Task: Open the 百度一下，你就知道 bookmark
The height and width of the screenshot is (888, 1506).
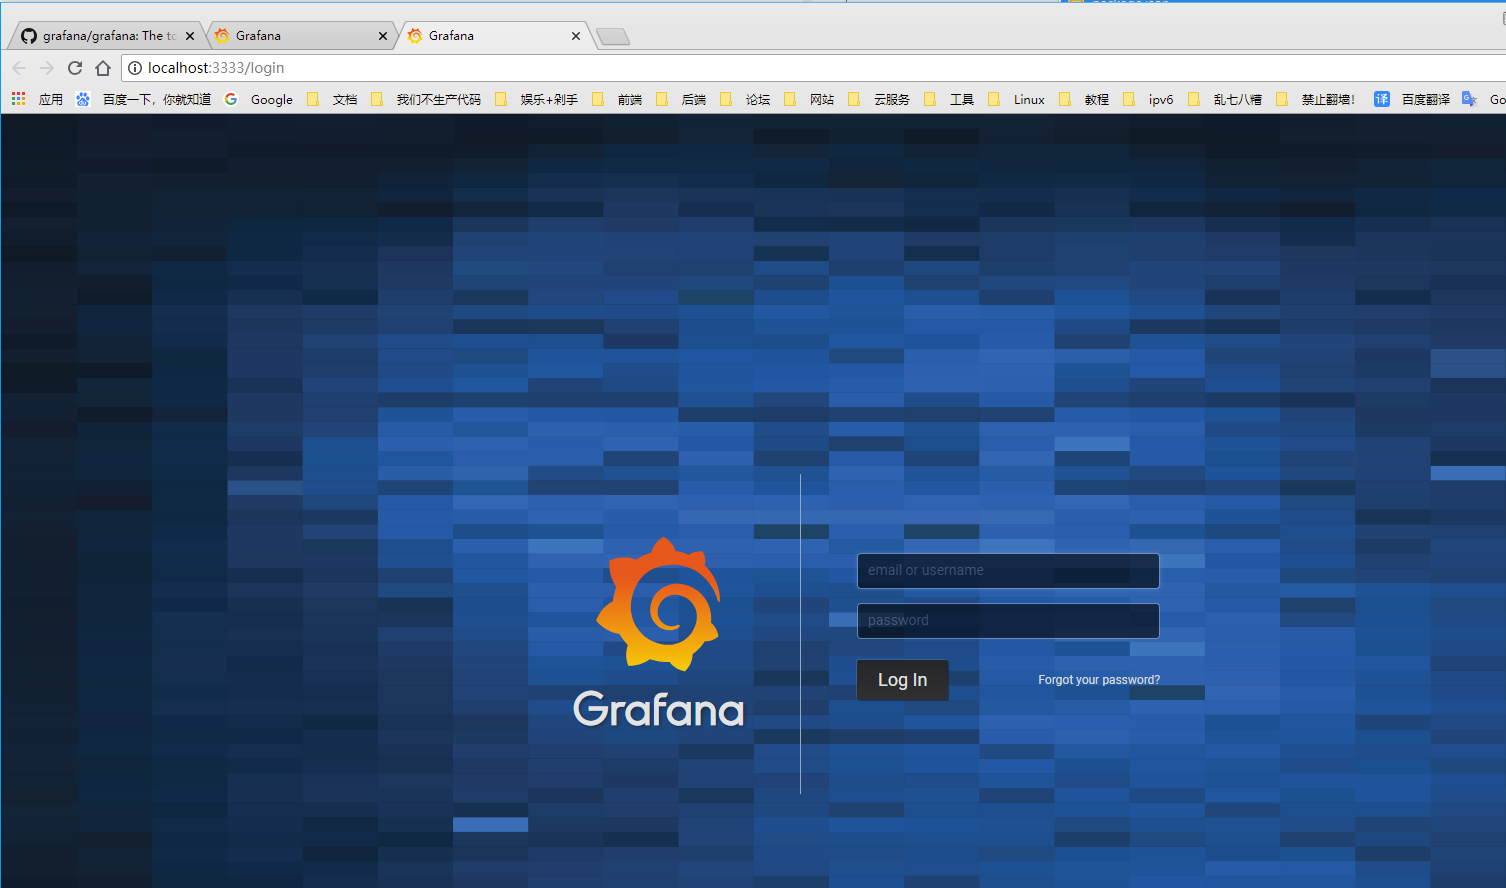Action: (x=144, y=99)
